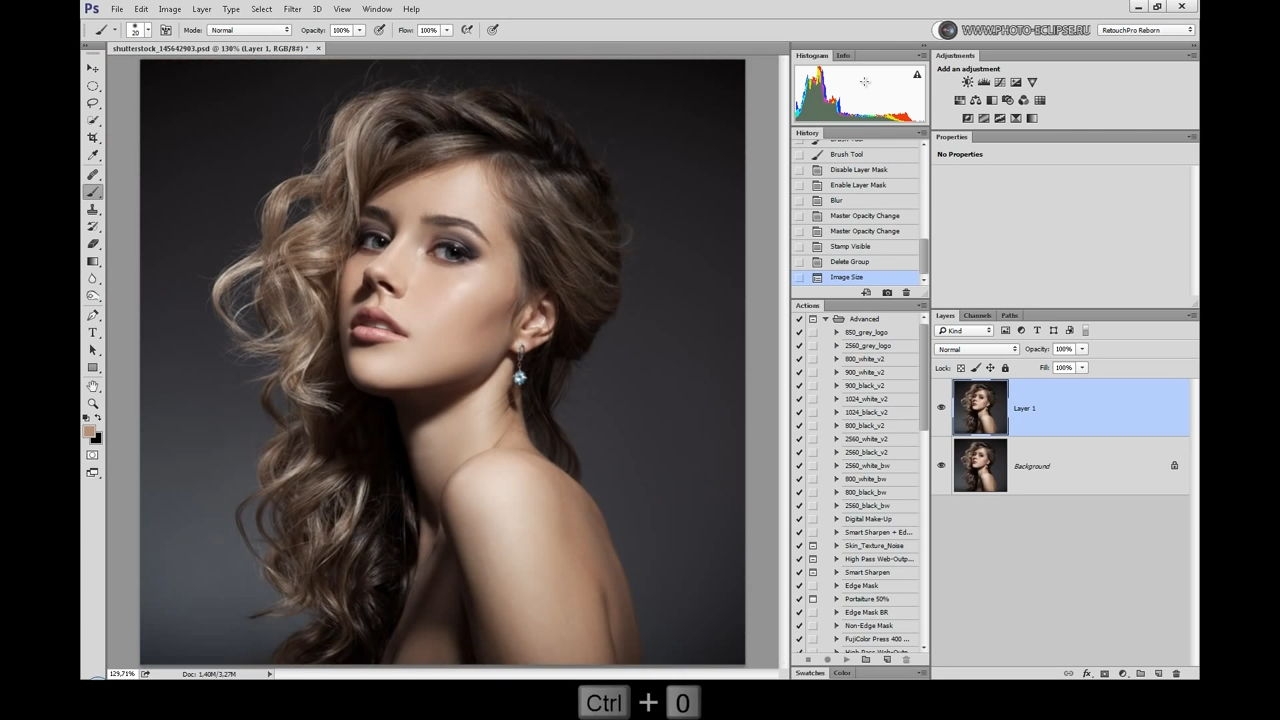The width and height of the screenshot is (1280, 720).
Task: Add a Levels adjustment
Action: 984,82
